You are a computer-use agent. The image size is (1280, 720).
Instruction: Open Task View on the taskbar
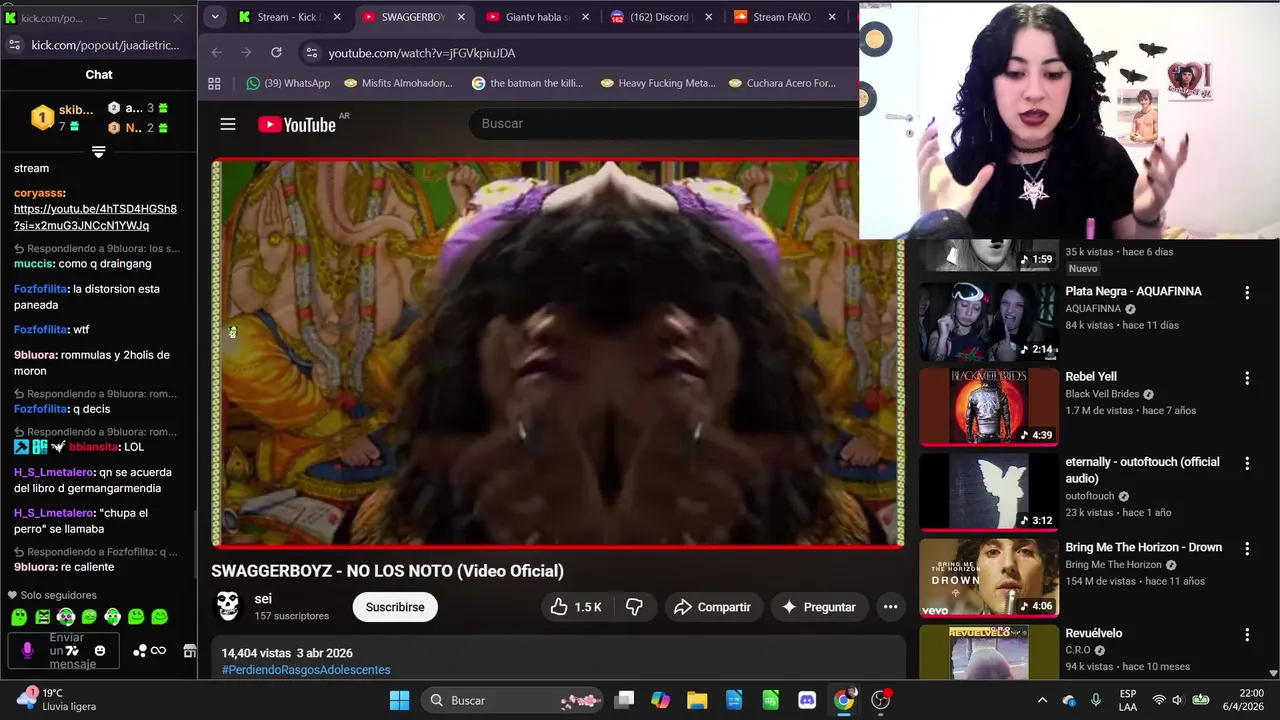624,700
